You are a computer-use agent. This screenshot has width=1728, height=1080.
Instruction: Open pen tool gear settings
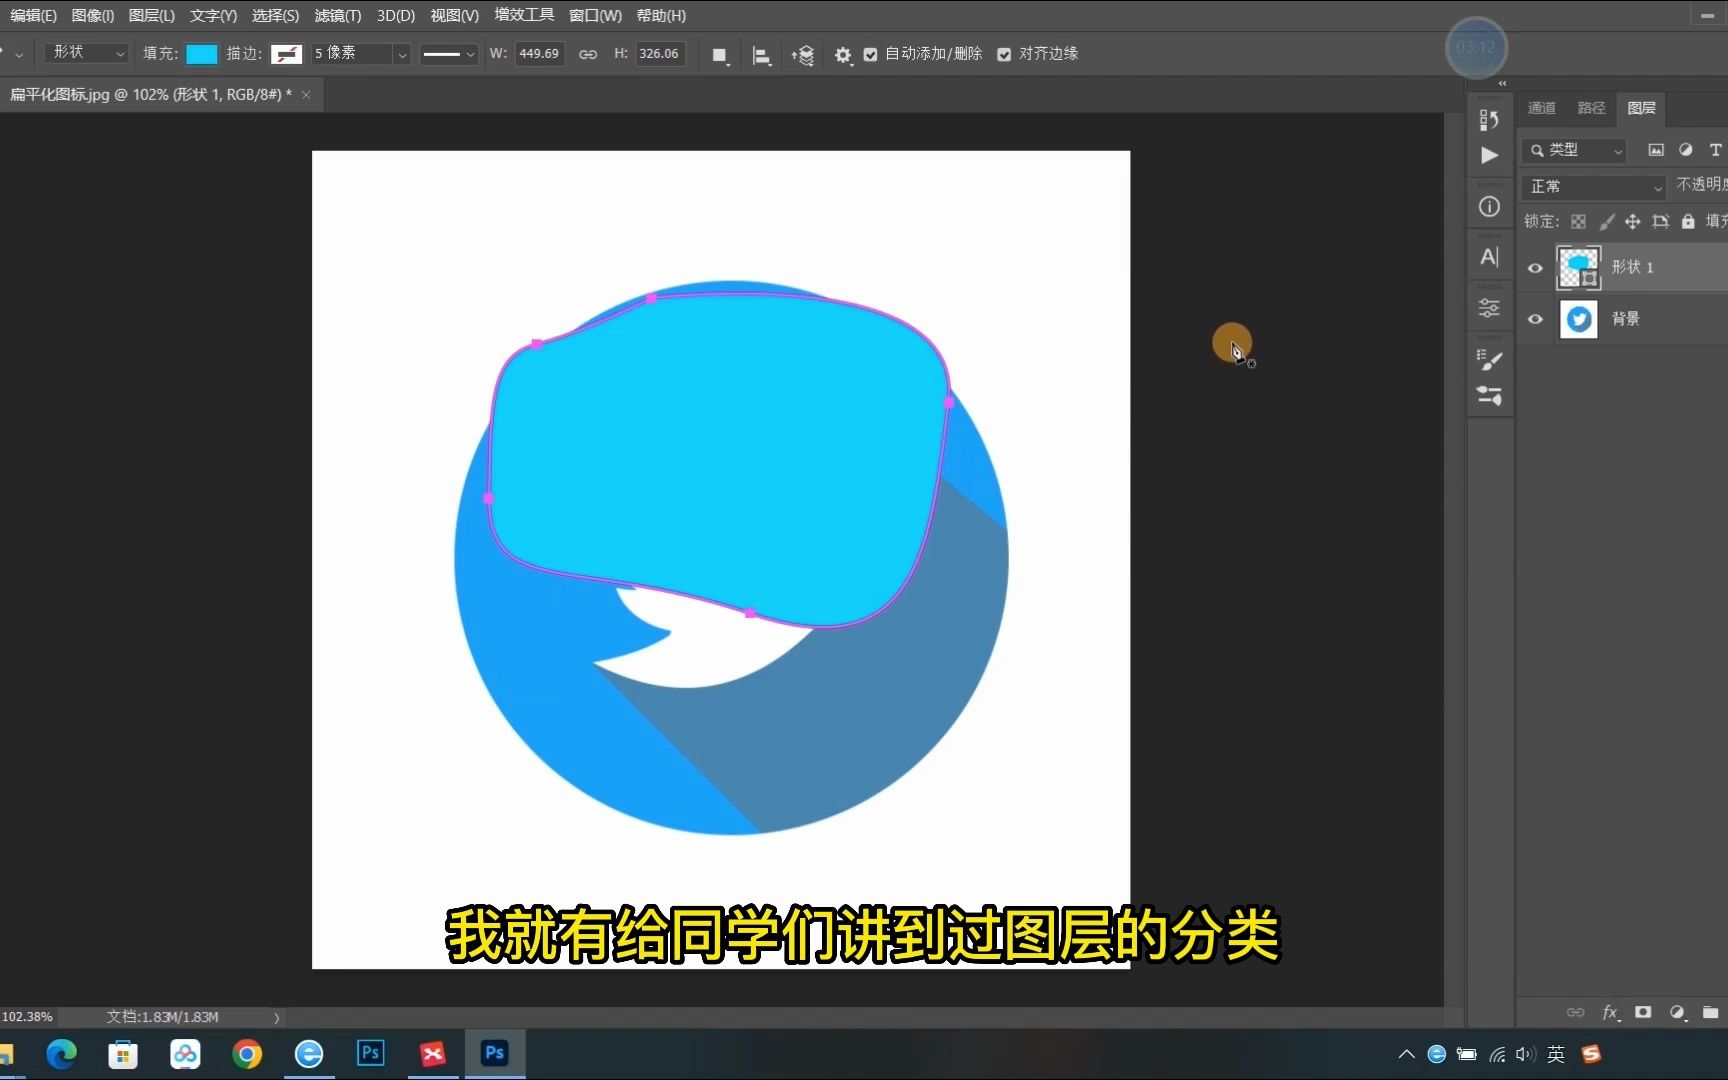click(843, 55)
